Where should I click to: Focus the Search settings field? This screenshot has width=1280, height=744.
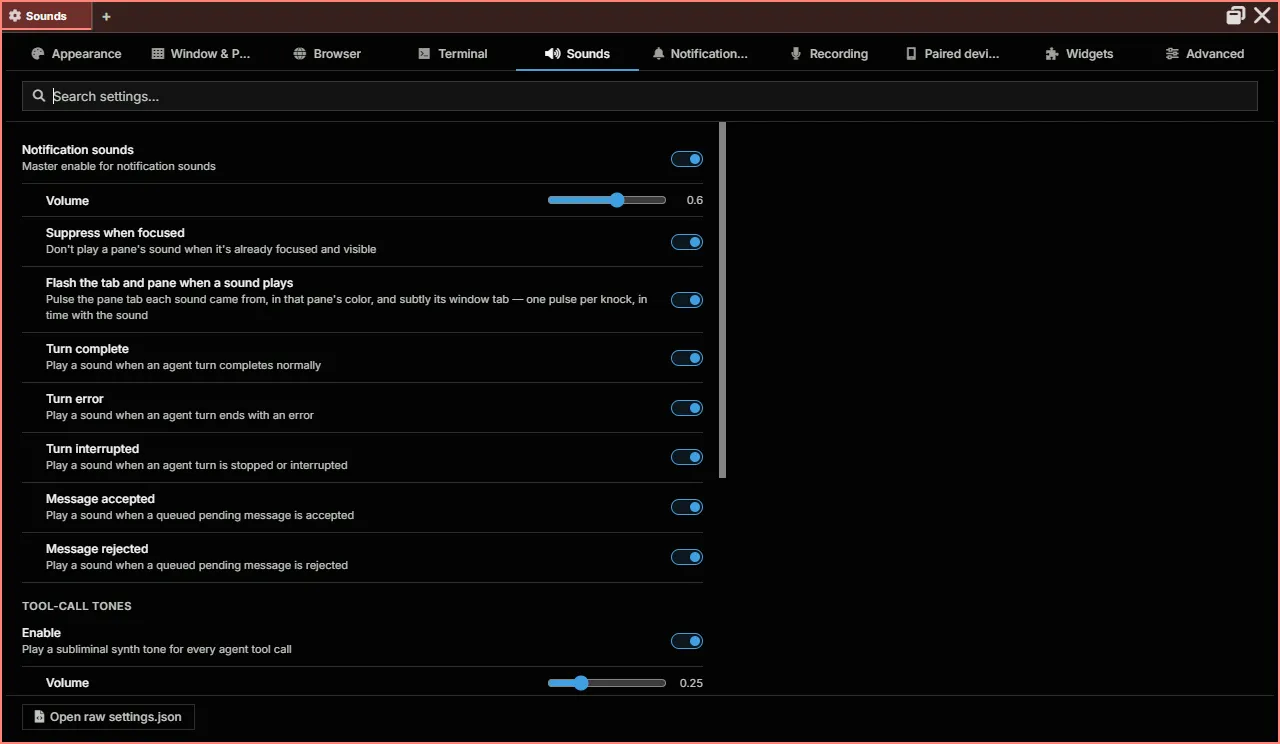click(x=640, y=96)
